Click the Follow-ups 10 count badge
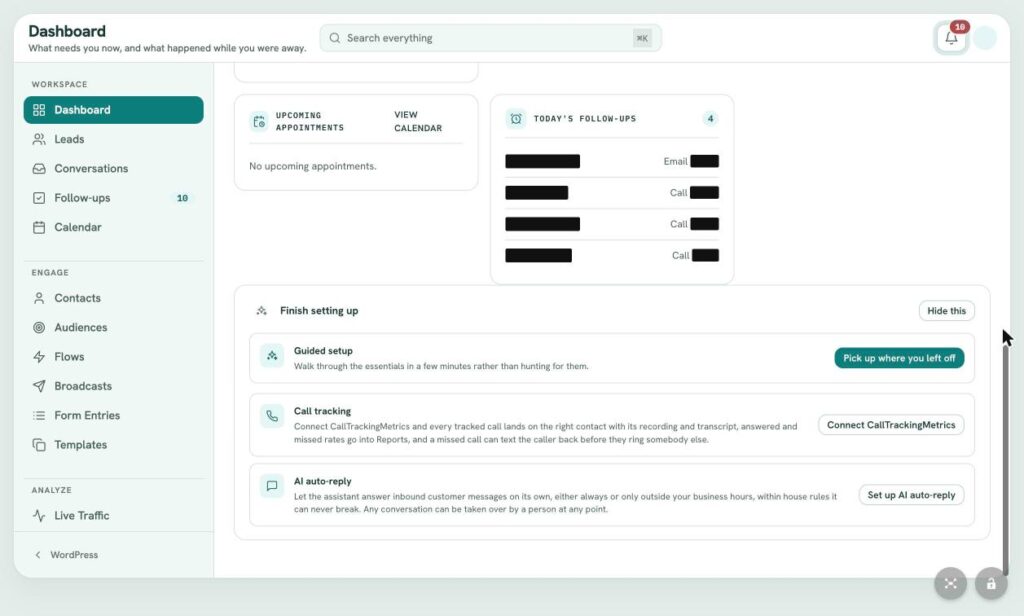This screenshot has height=616, width=1024. pos(182,198)
